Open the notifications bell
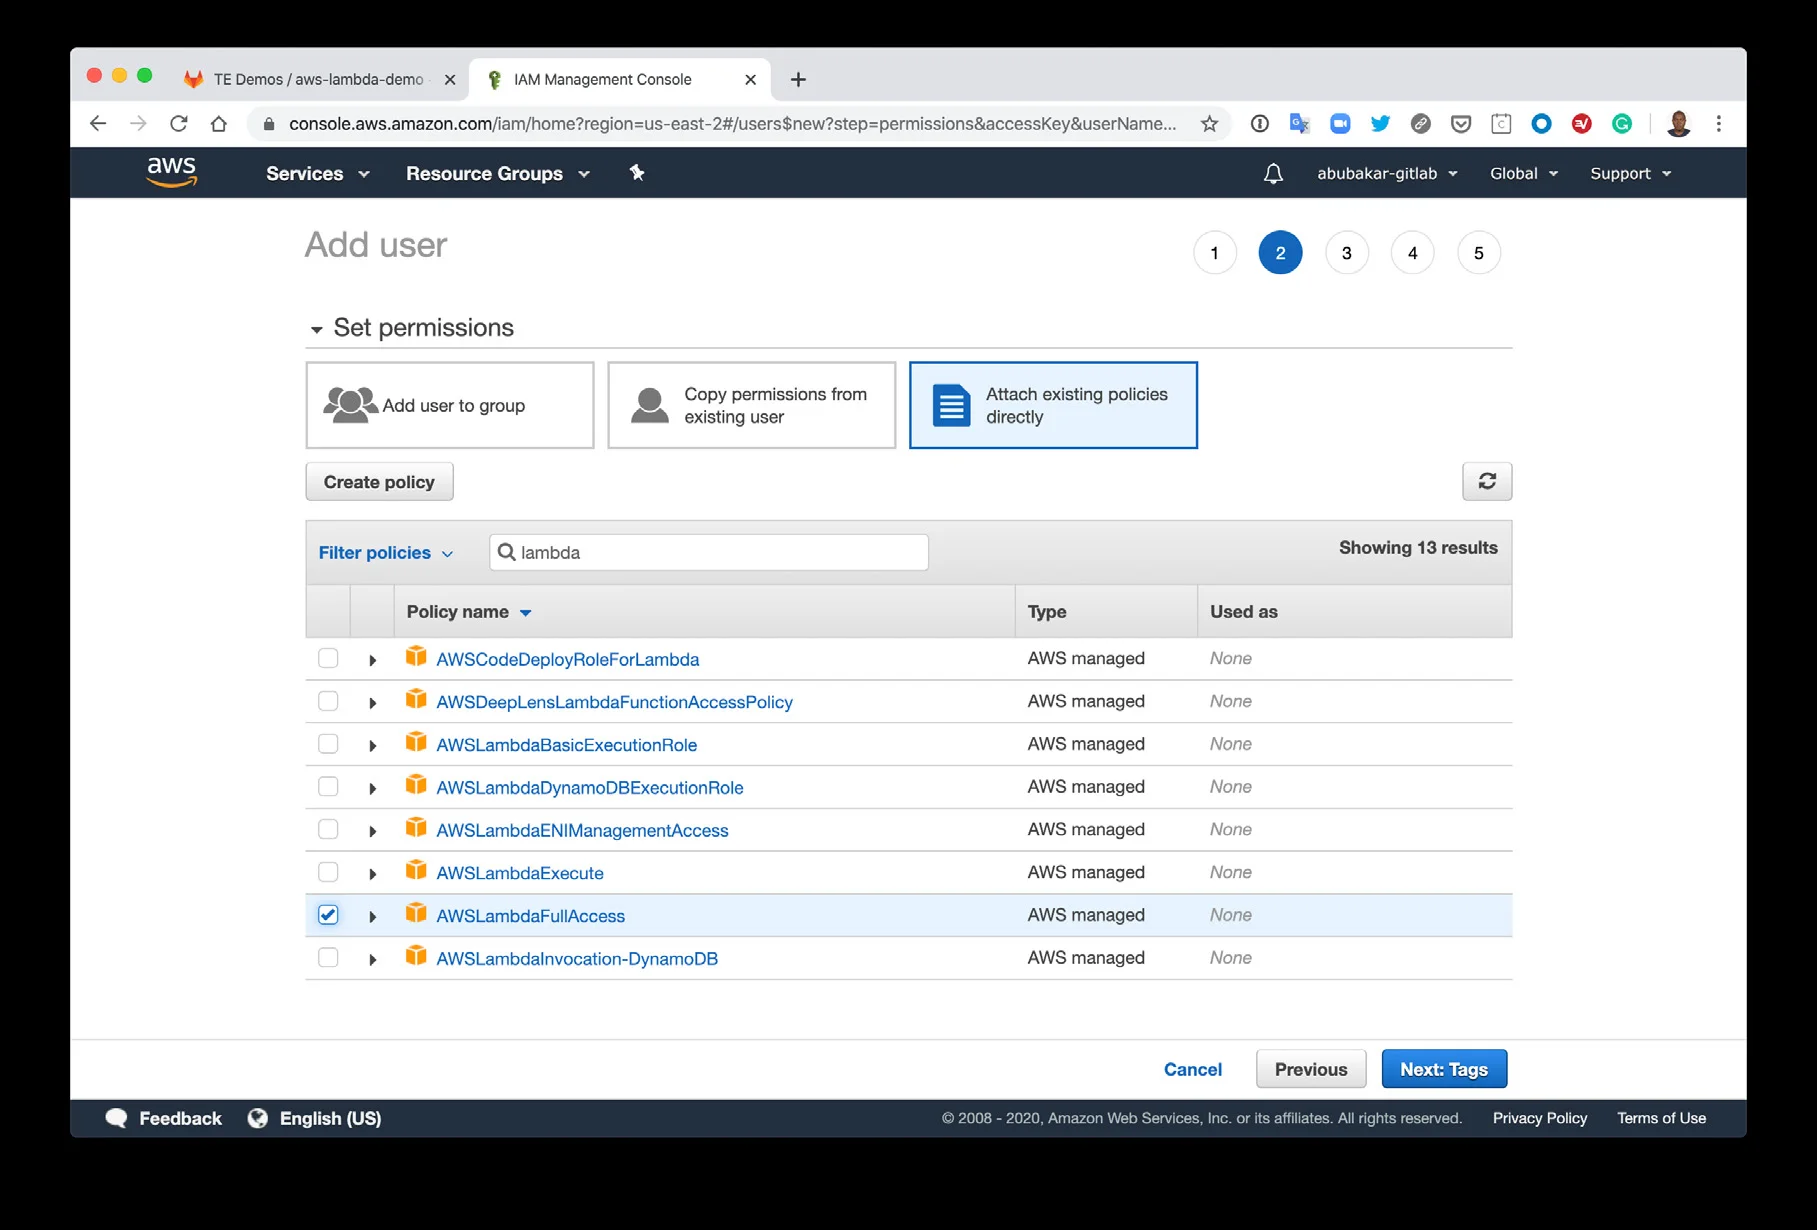This screenshot has width=1817, height=1230. click(1272, 174)
